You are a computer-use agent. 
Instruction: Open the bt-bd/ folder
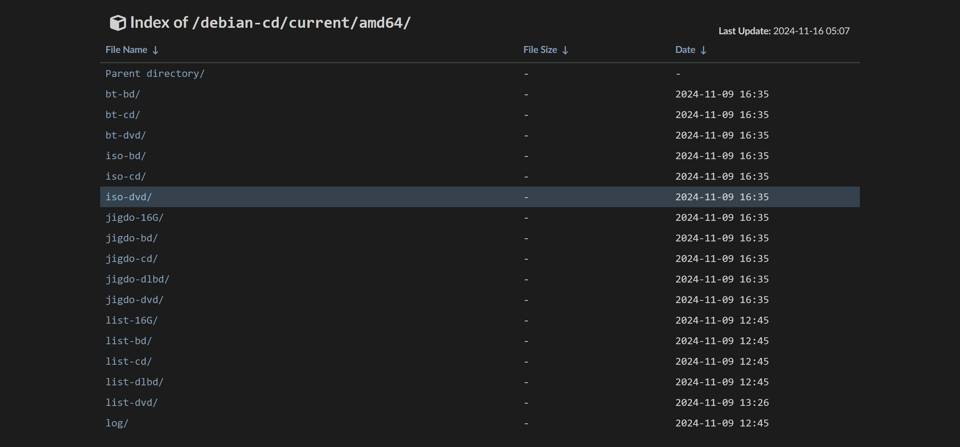(122, 94)
